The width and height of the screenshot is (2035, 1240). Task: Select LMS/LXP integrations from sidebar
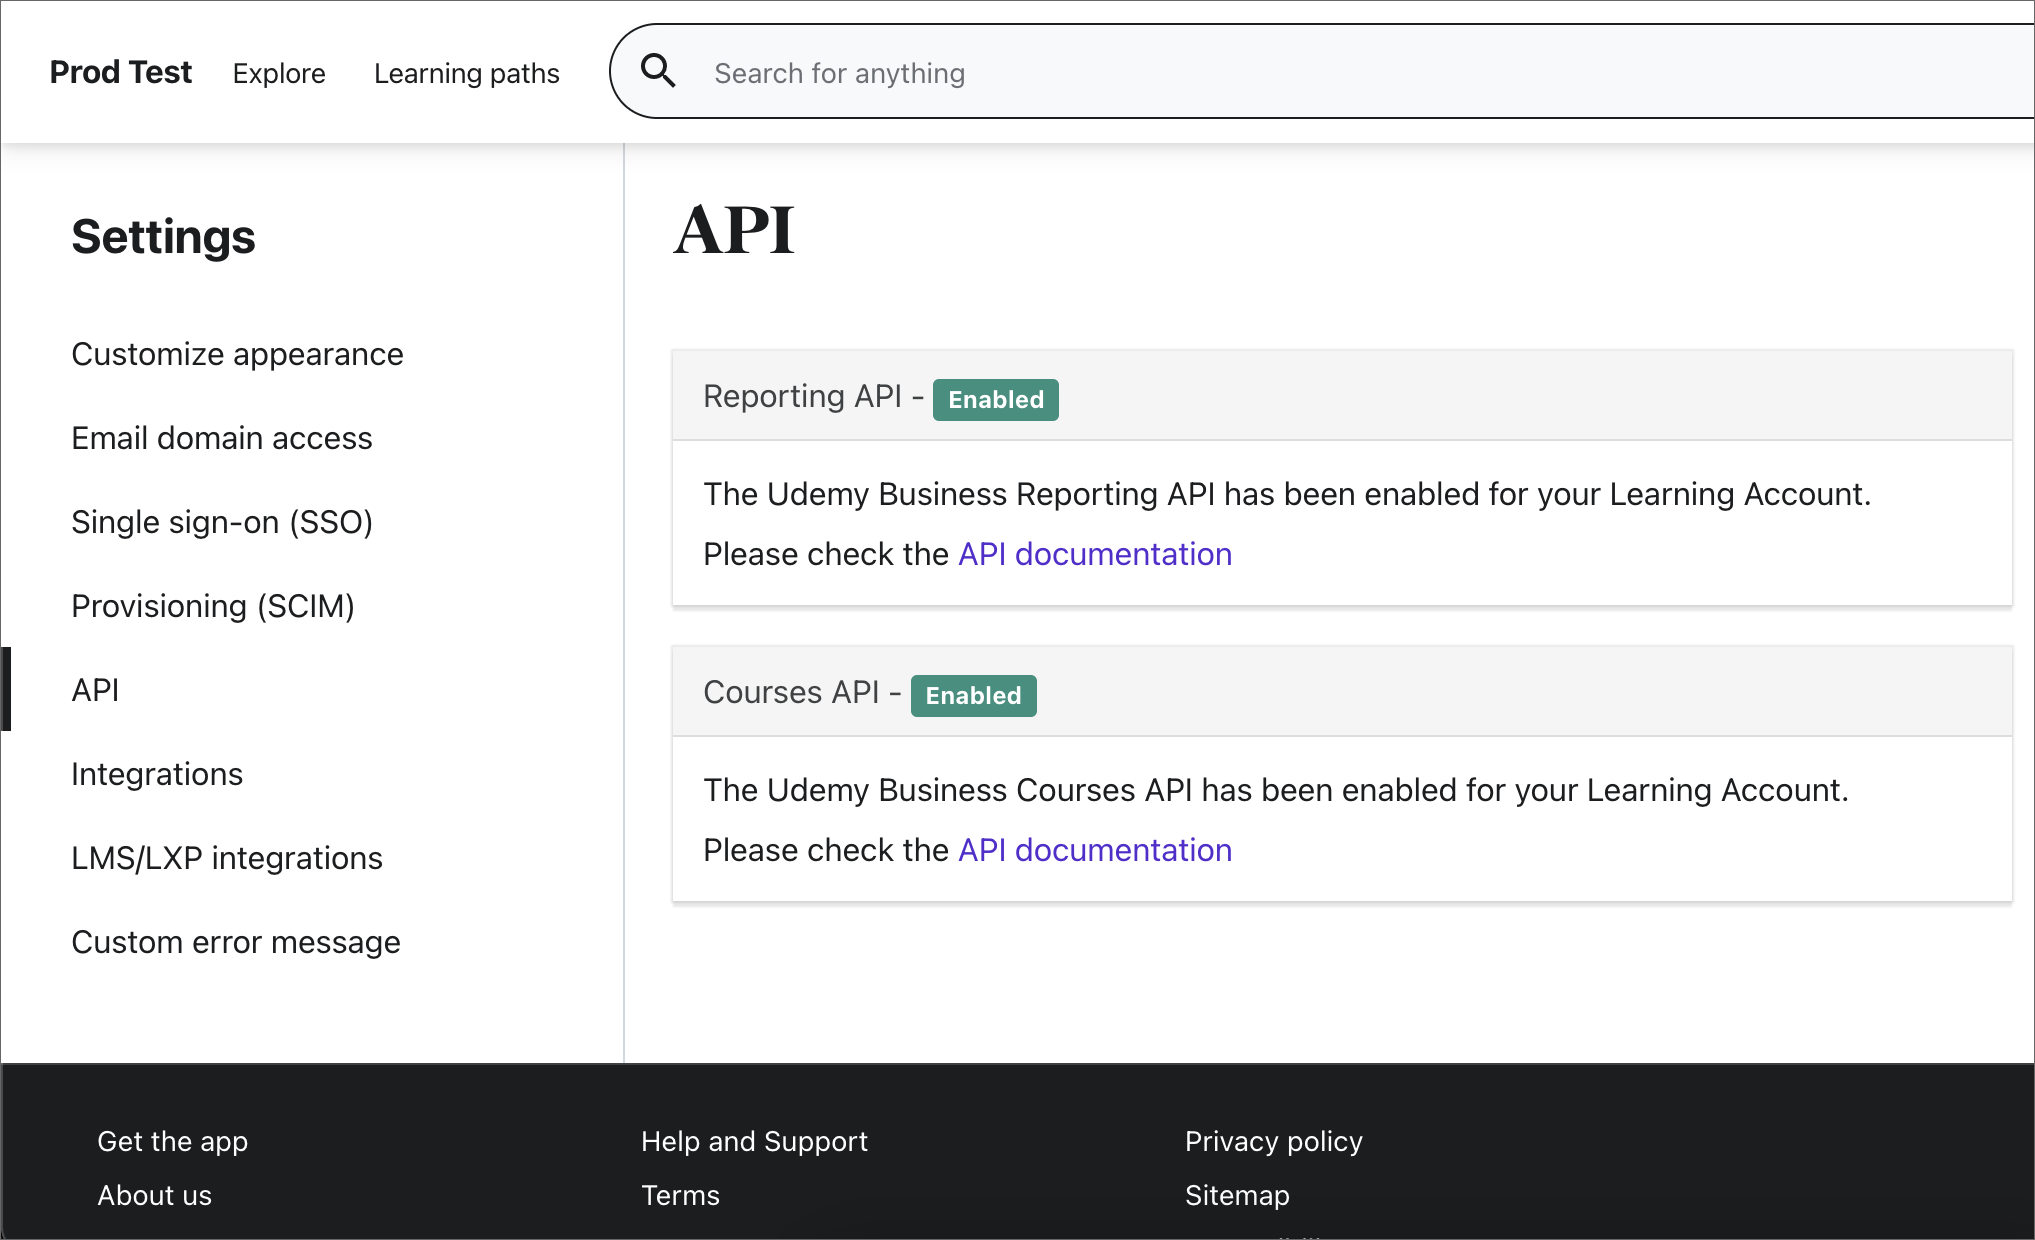tap(227, 856)
